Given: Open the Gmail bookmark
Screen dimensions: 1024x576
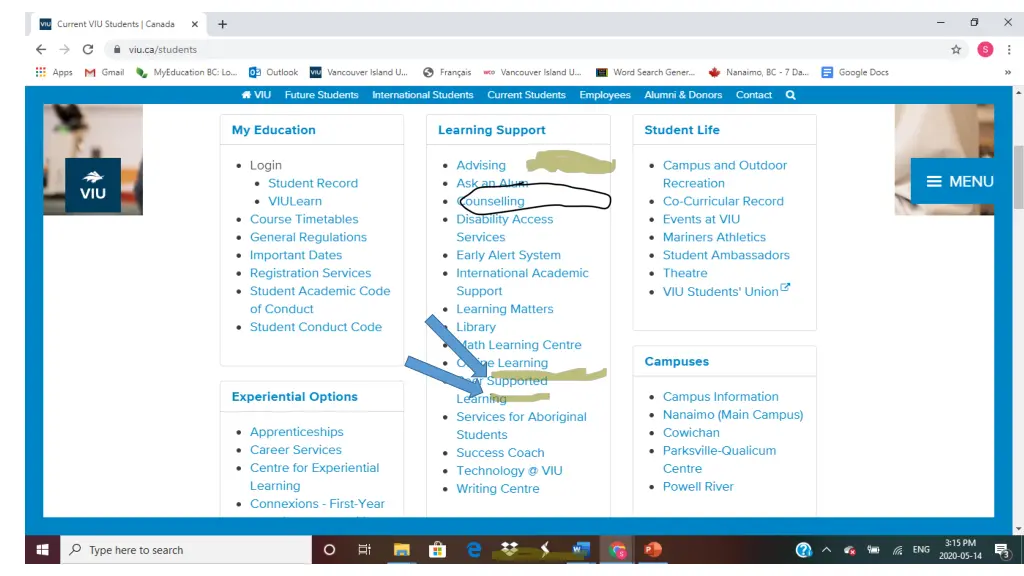Looking at the screenshot, I should [x=104, y=72].
